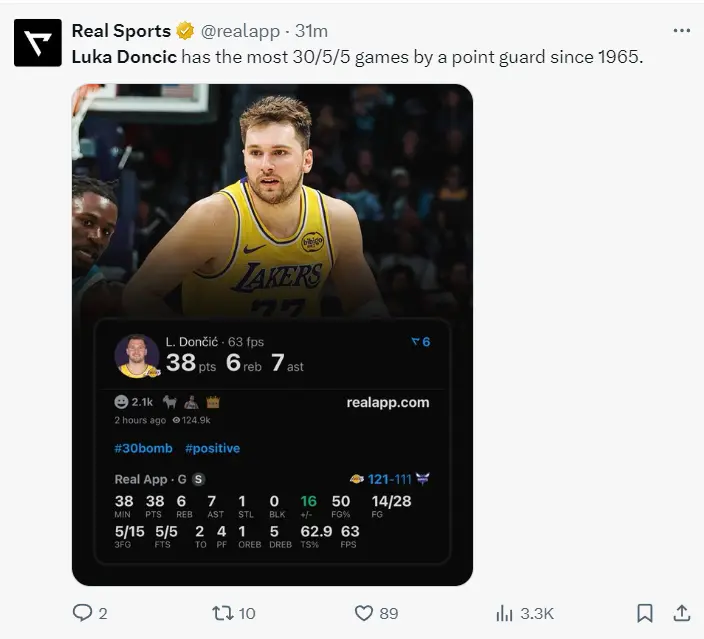The height and width of the screenshot is (639, 704).
Task: Open the Real Sports account name link
Action: (120, 31)
